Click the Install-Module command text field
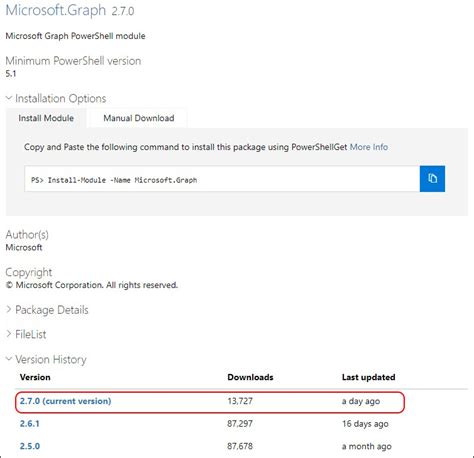Screen dimensions: 474x458 222,179
